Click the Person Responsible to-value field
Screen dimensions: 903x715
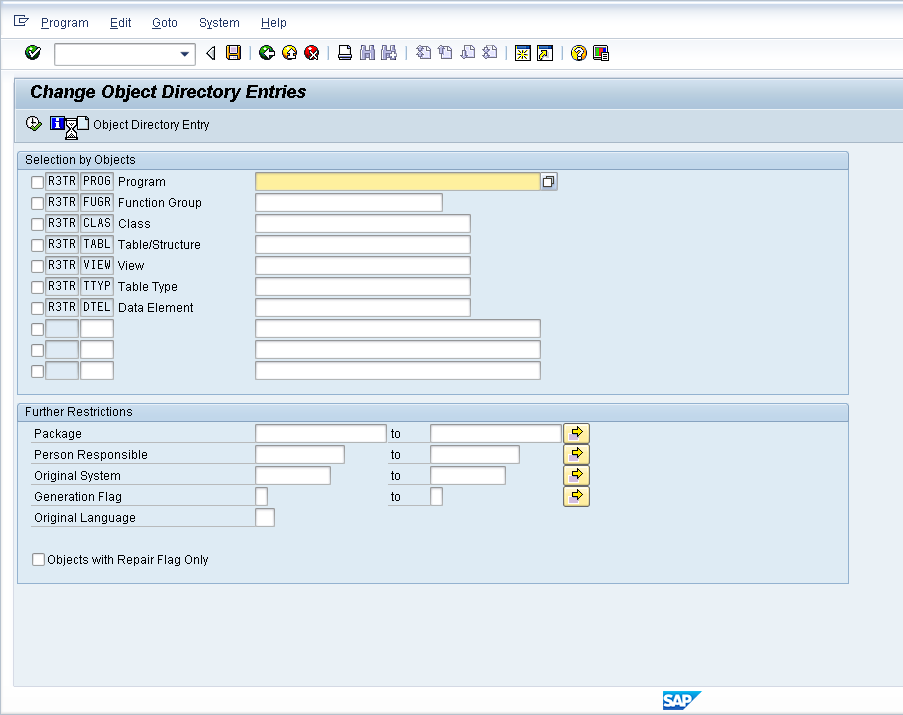pyautogui.click(x=475, y=454)
